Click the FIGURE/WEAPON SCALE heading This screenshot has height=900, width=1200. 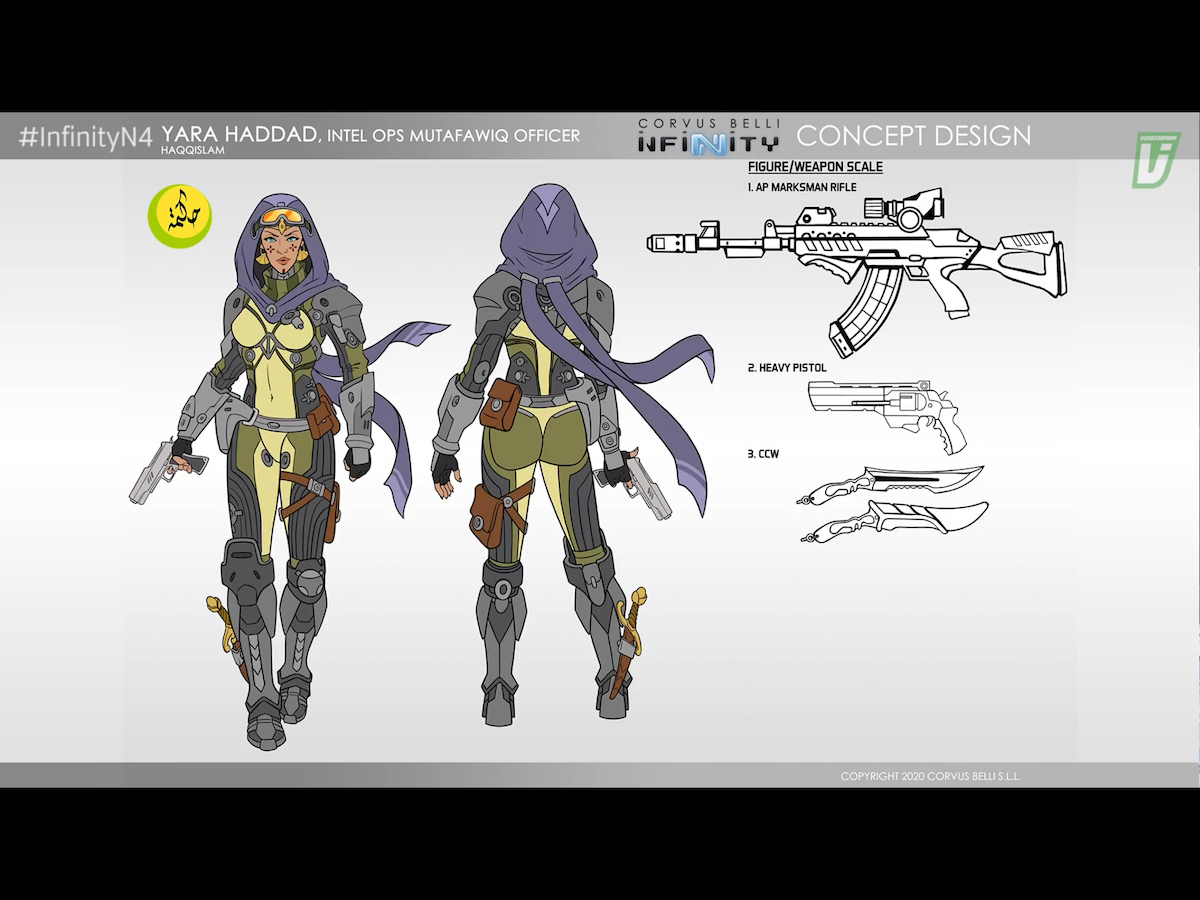(x=815, y=167)
